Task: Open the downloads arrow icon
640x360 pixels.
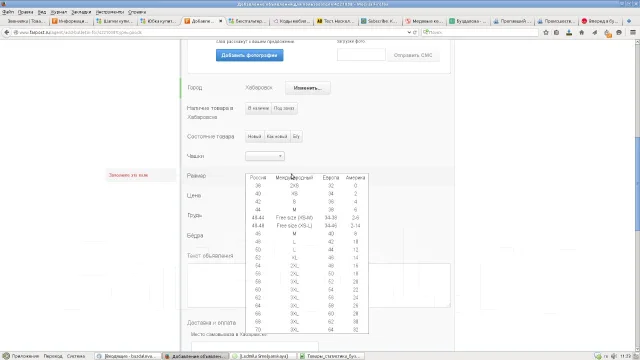Action: [x=569, y=32]
